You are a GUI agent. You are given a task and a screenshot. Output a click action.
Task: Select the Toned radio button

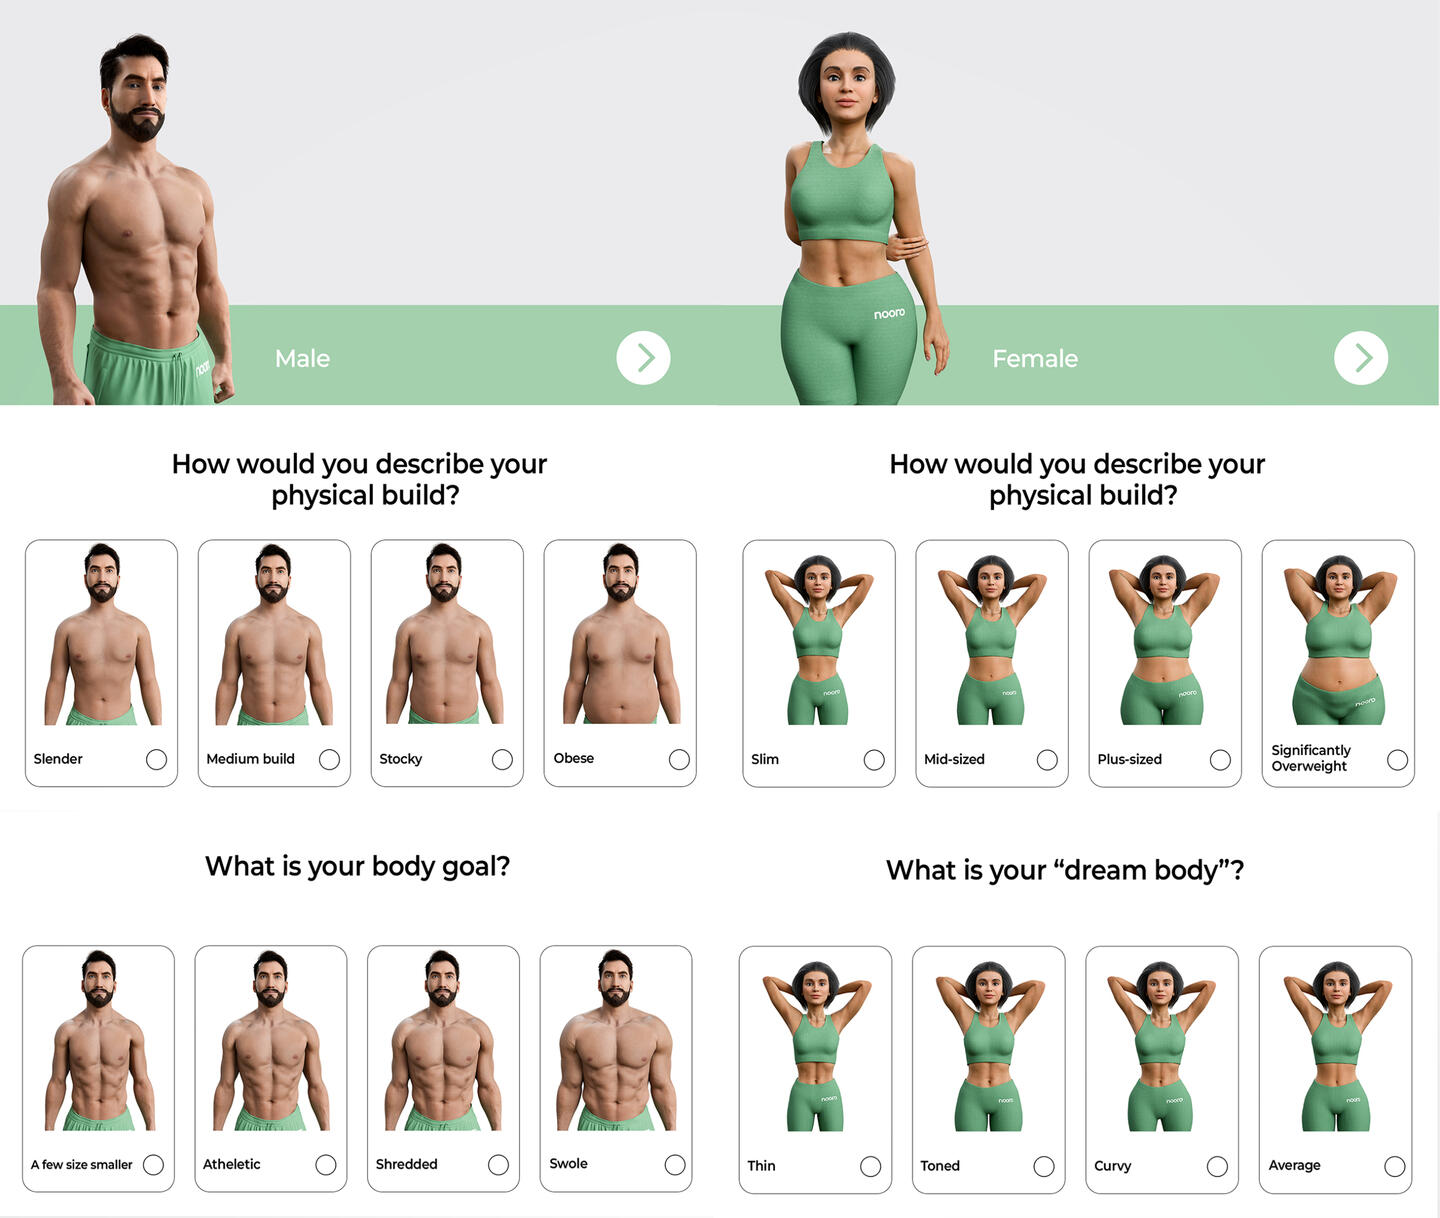pyautogui.click(x=1044, y=1166)
